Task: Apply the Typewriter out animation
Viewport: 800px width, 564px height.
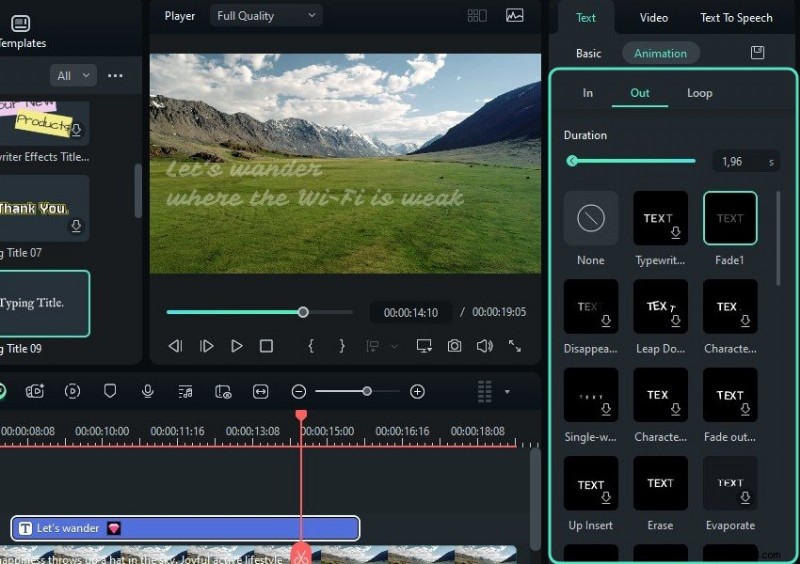Action: tap(660, 218)
